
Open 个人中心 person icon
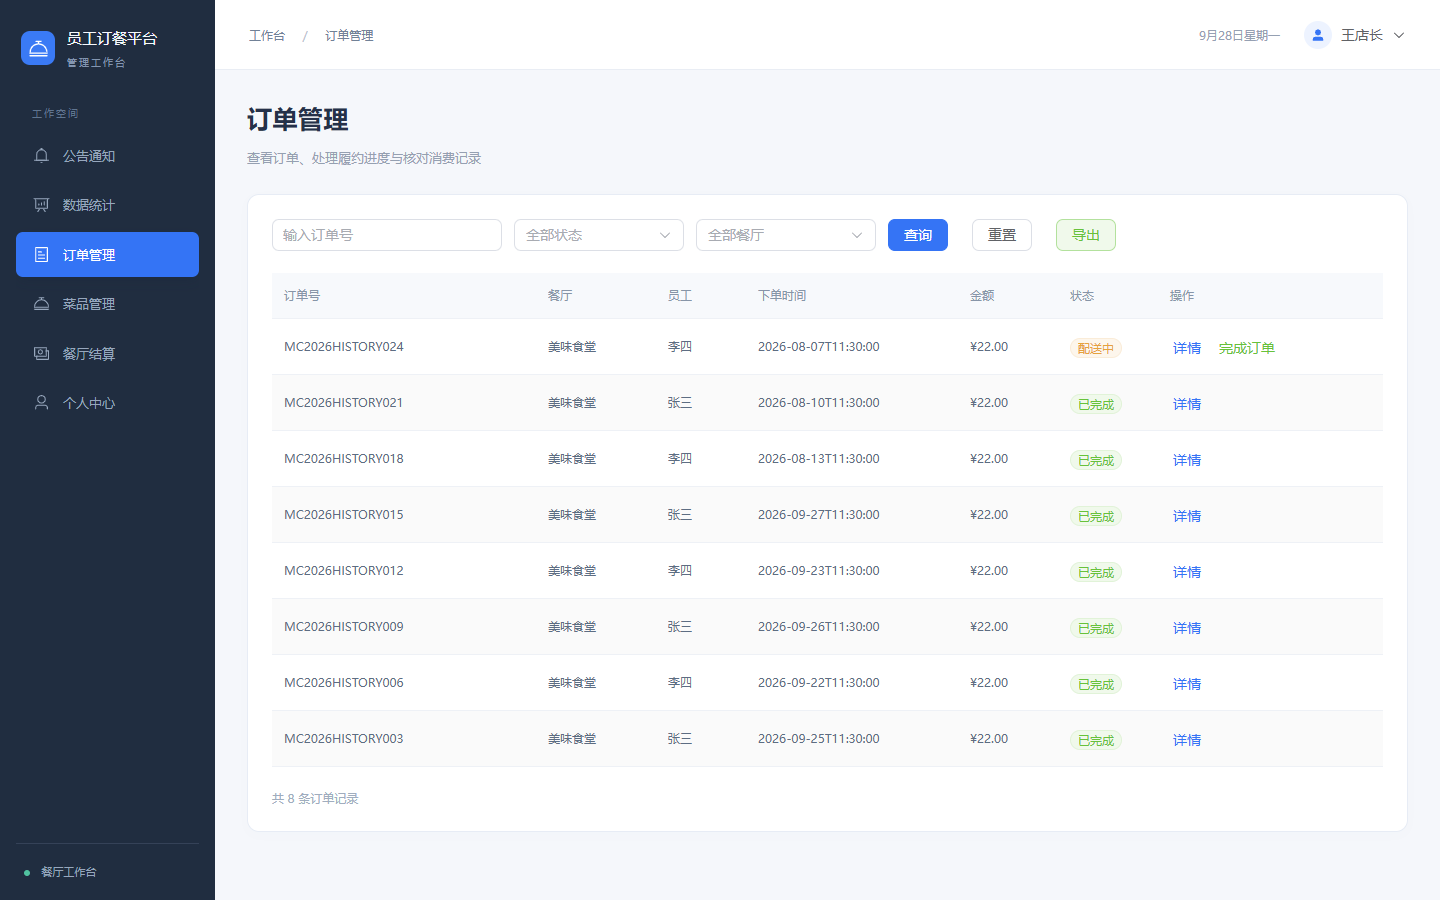41,403
